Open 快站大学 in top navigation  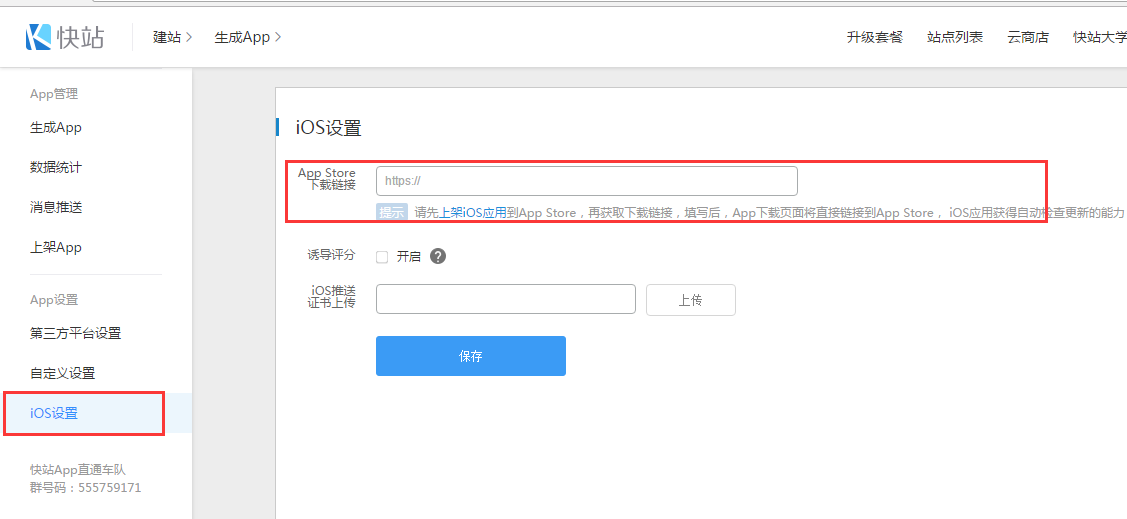tap(1098, 37)
